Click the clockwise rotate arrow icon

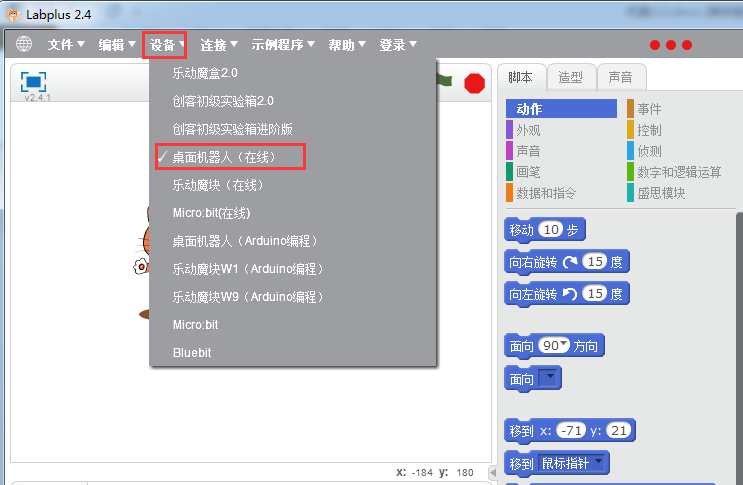point(570,262)
